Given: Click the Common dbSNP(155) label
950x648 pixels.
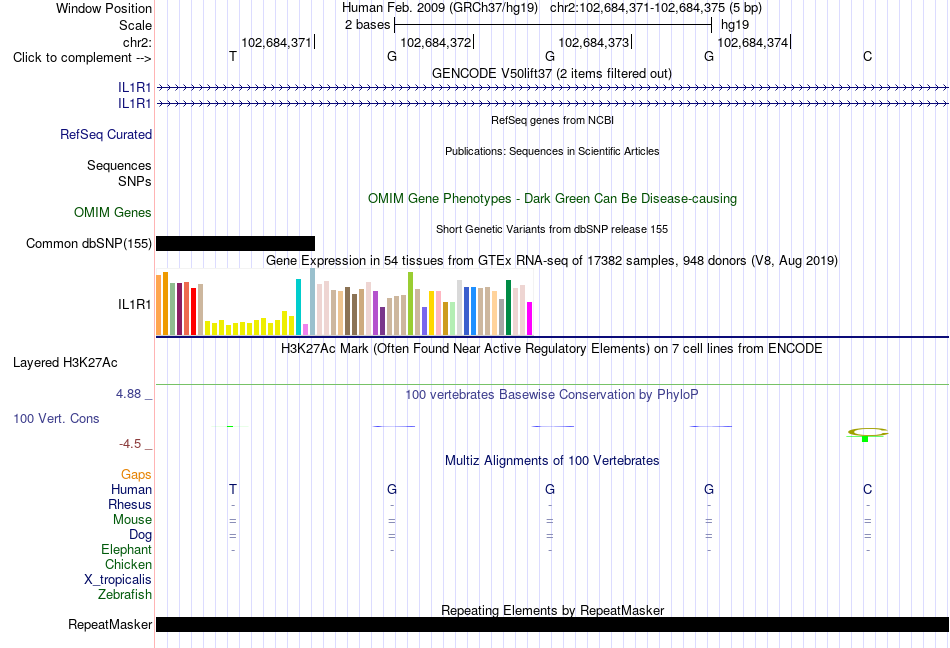Looking at the screenshot, I should click(89, 243).
